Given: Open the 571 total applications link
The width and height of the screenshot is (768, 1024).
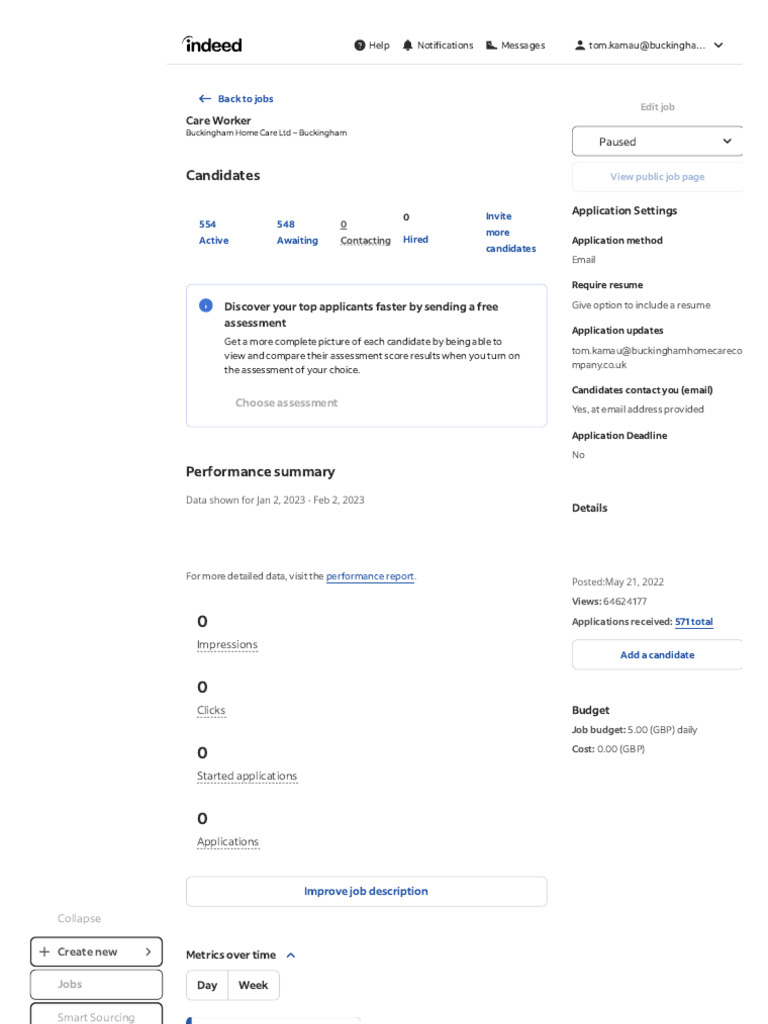Looking at the screenshot, I should pyautogui.click(x=694, y=622).
